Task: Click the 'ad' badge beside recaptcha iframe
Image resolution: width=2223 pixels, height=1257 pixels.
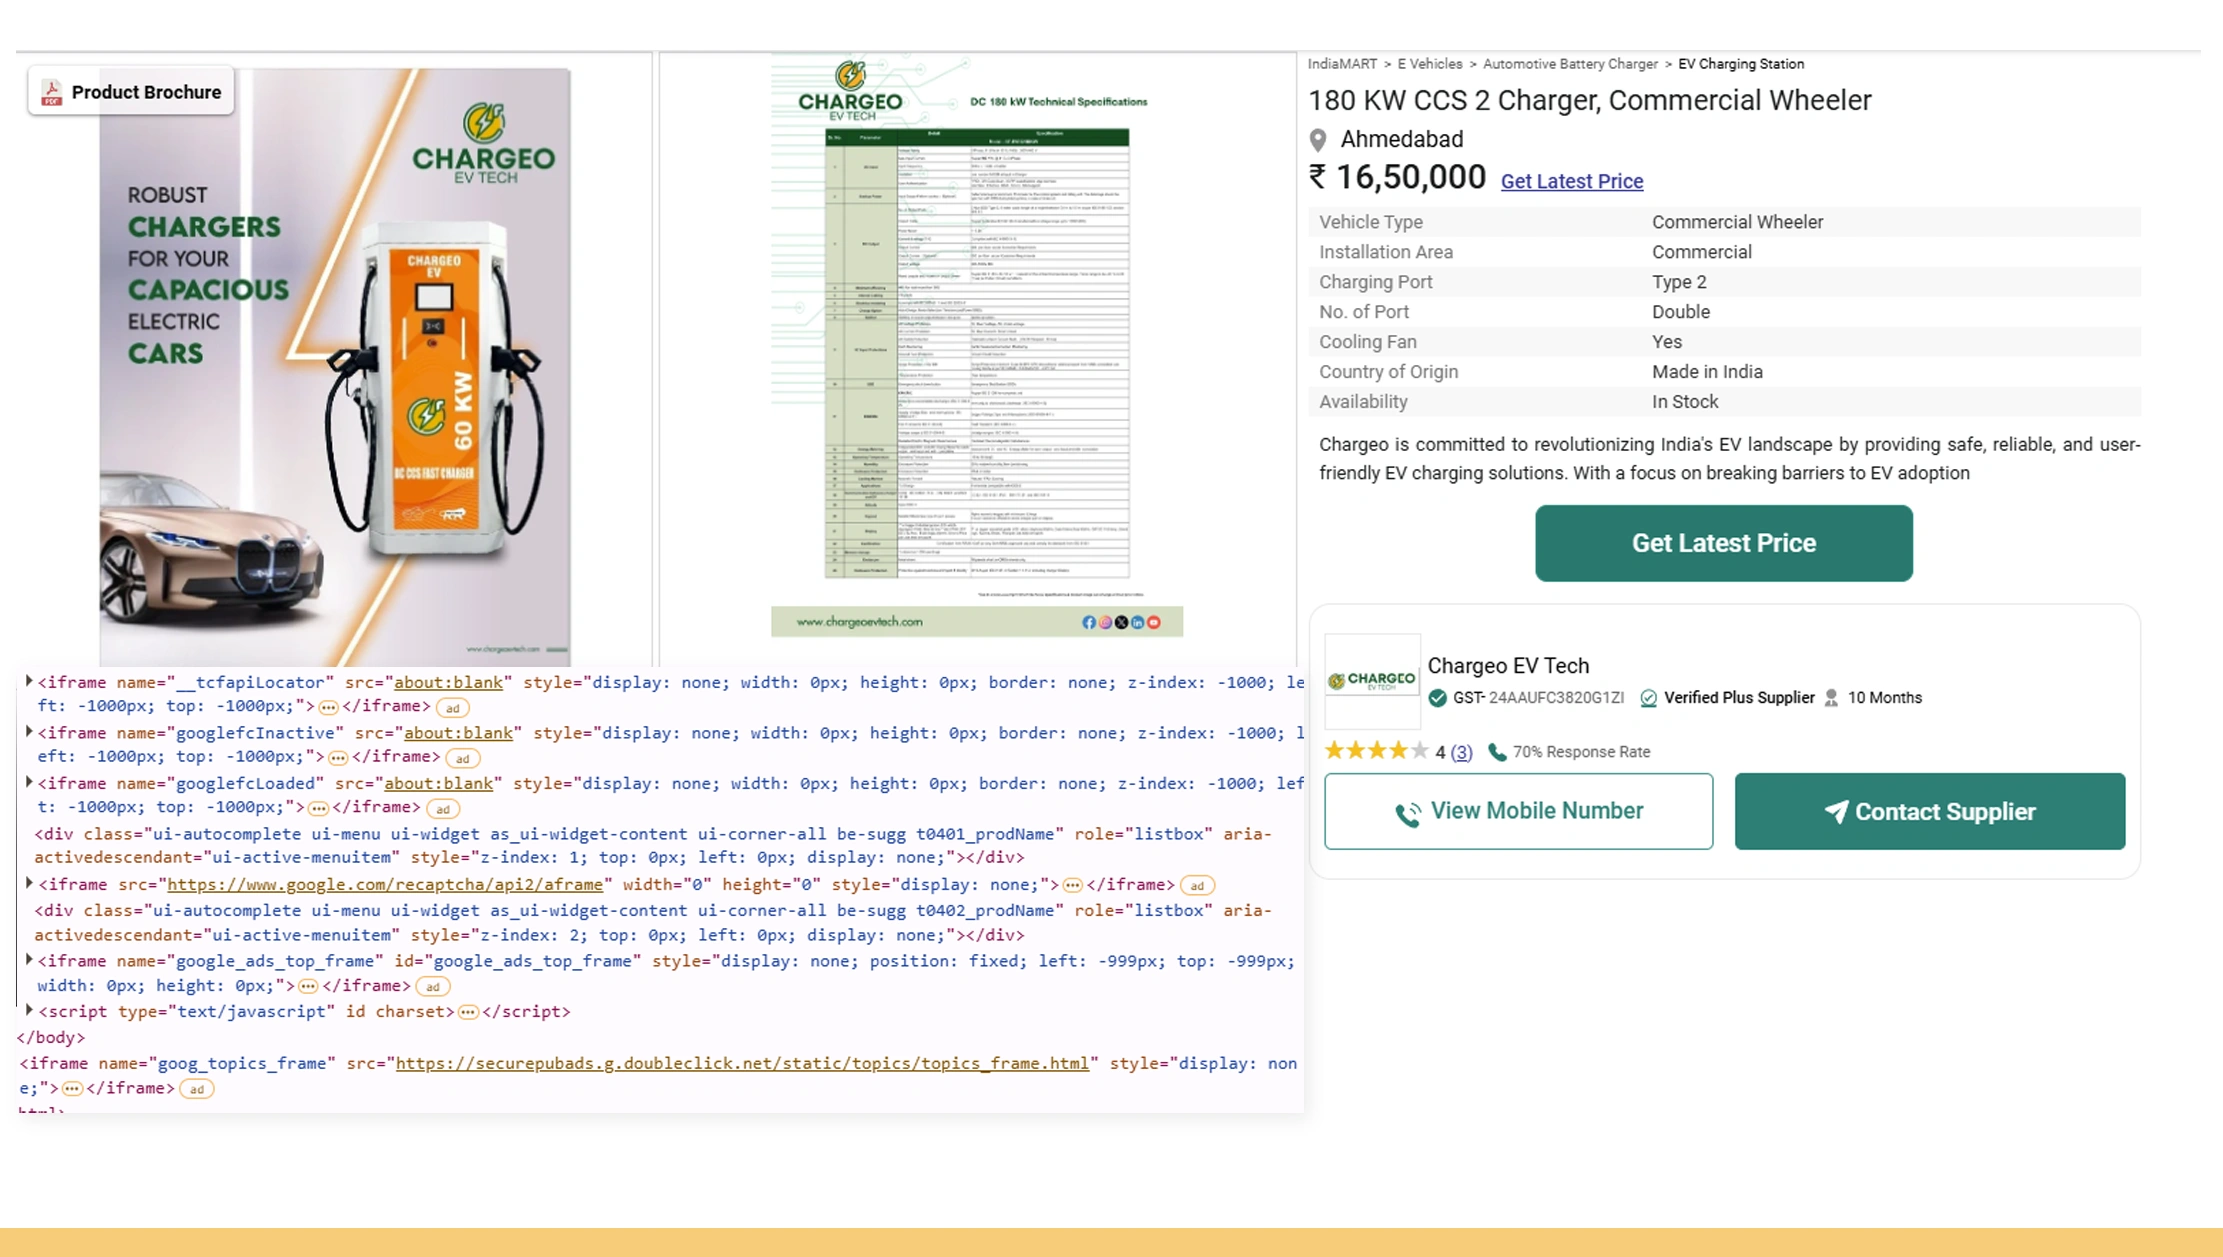Action: (1196, 885)
